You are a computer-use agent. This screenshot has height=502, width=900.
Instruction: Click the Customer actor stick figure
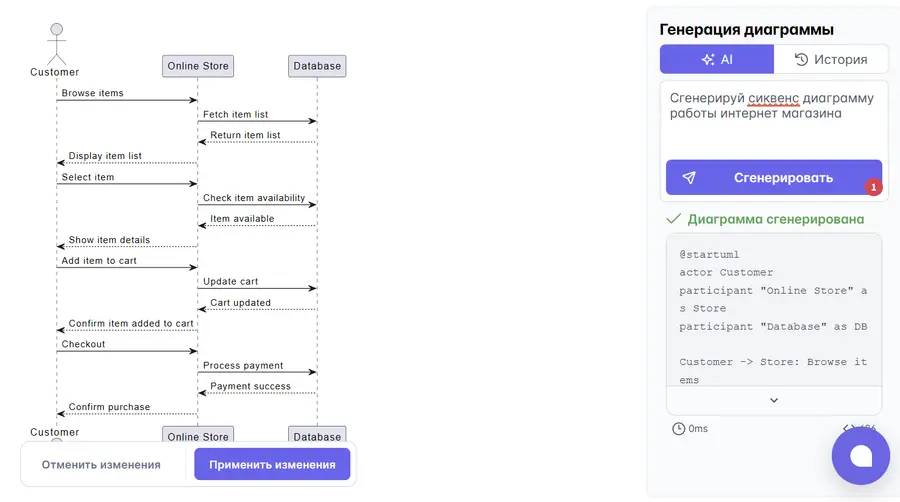[x=56, y=44]
